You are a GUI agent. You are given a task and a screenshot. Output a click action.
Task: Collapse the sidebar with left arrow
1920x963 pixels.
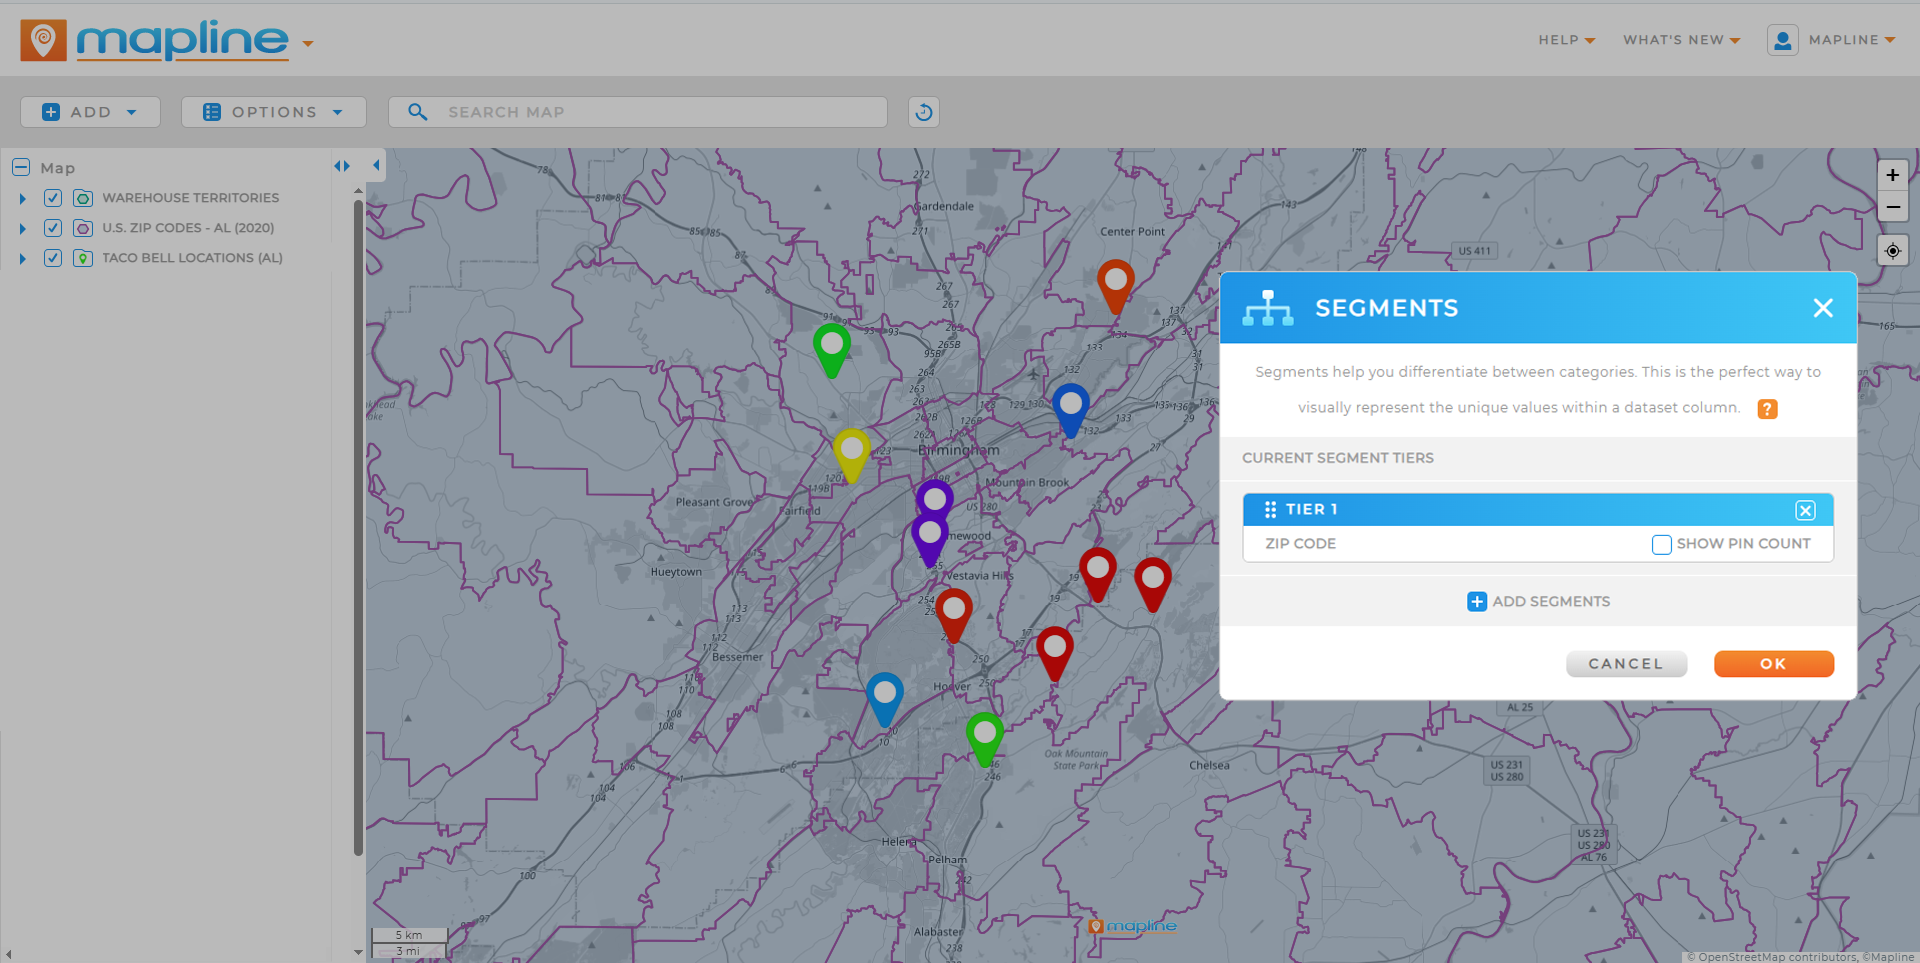tap(376, 165)
